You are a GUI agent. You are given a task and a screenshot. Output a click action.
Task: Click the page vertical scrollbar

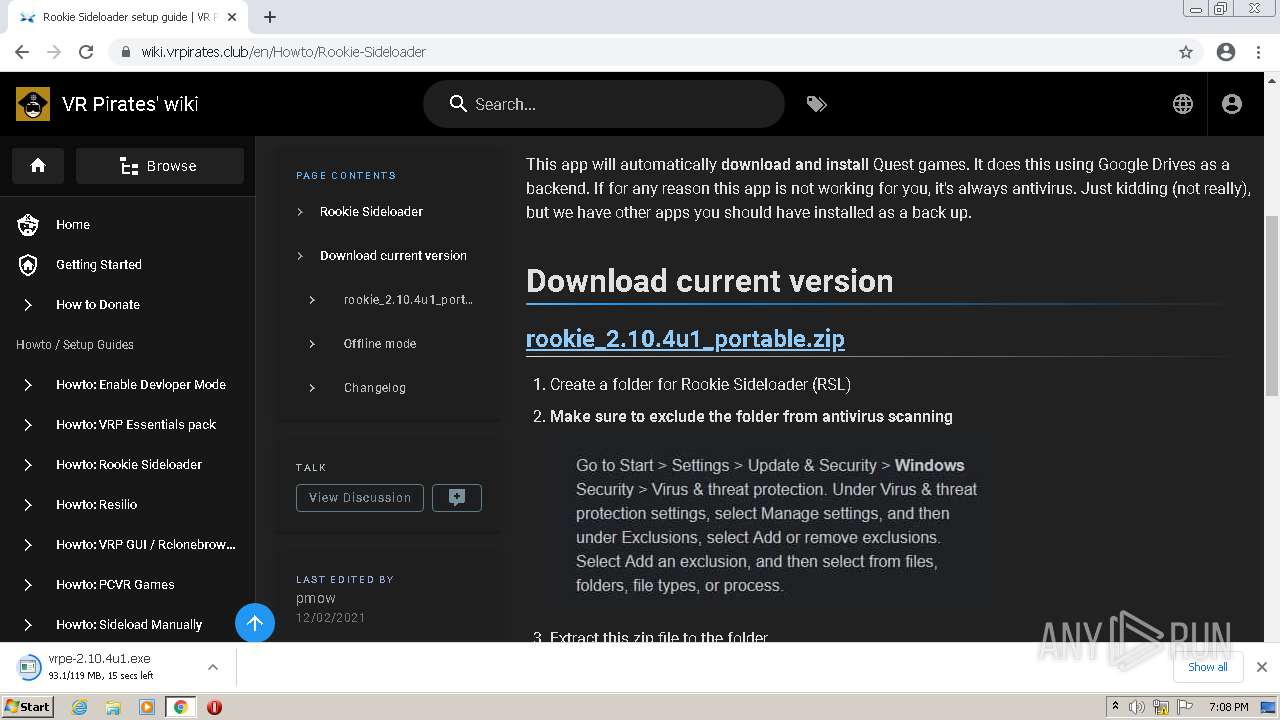tap(1272, 305)
